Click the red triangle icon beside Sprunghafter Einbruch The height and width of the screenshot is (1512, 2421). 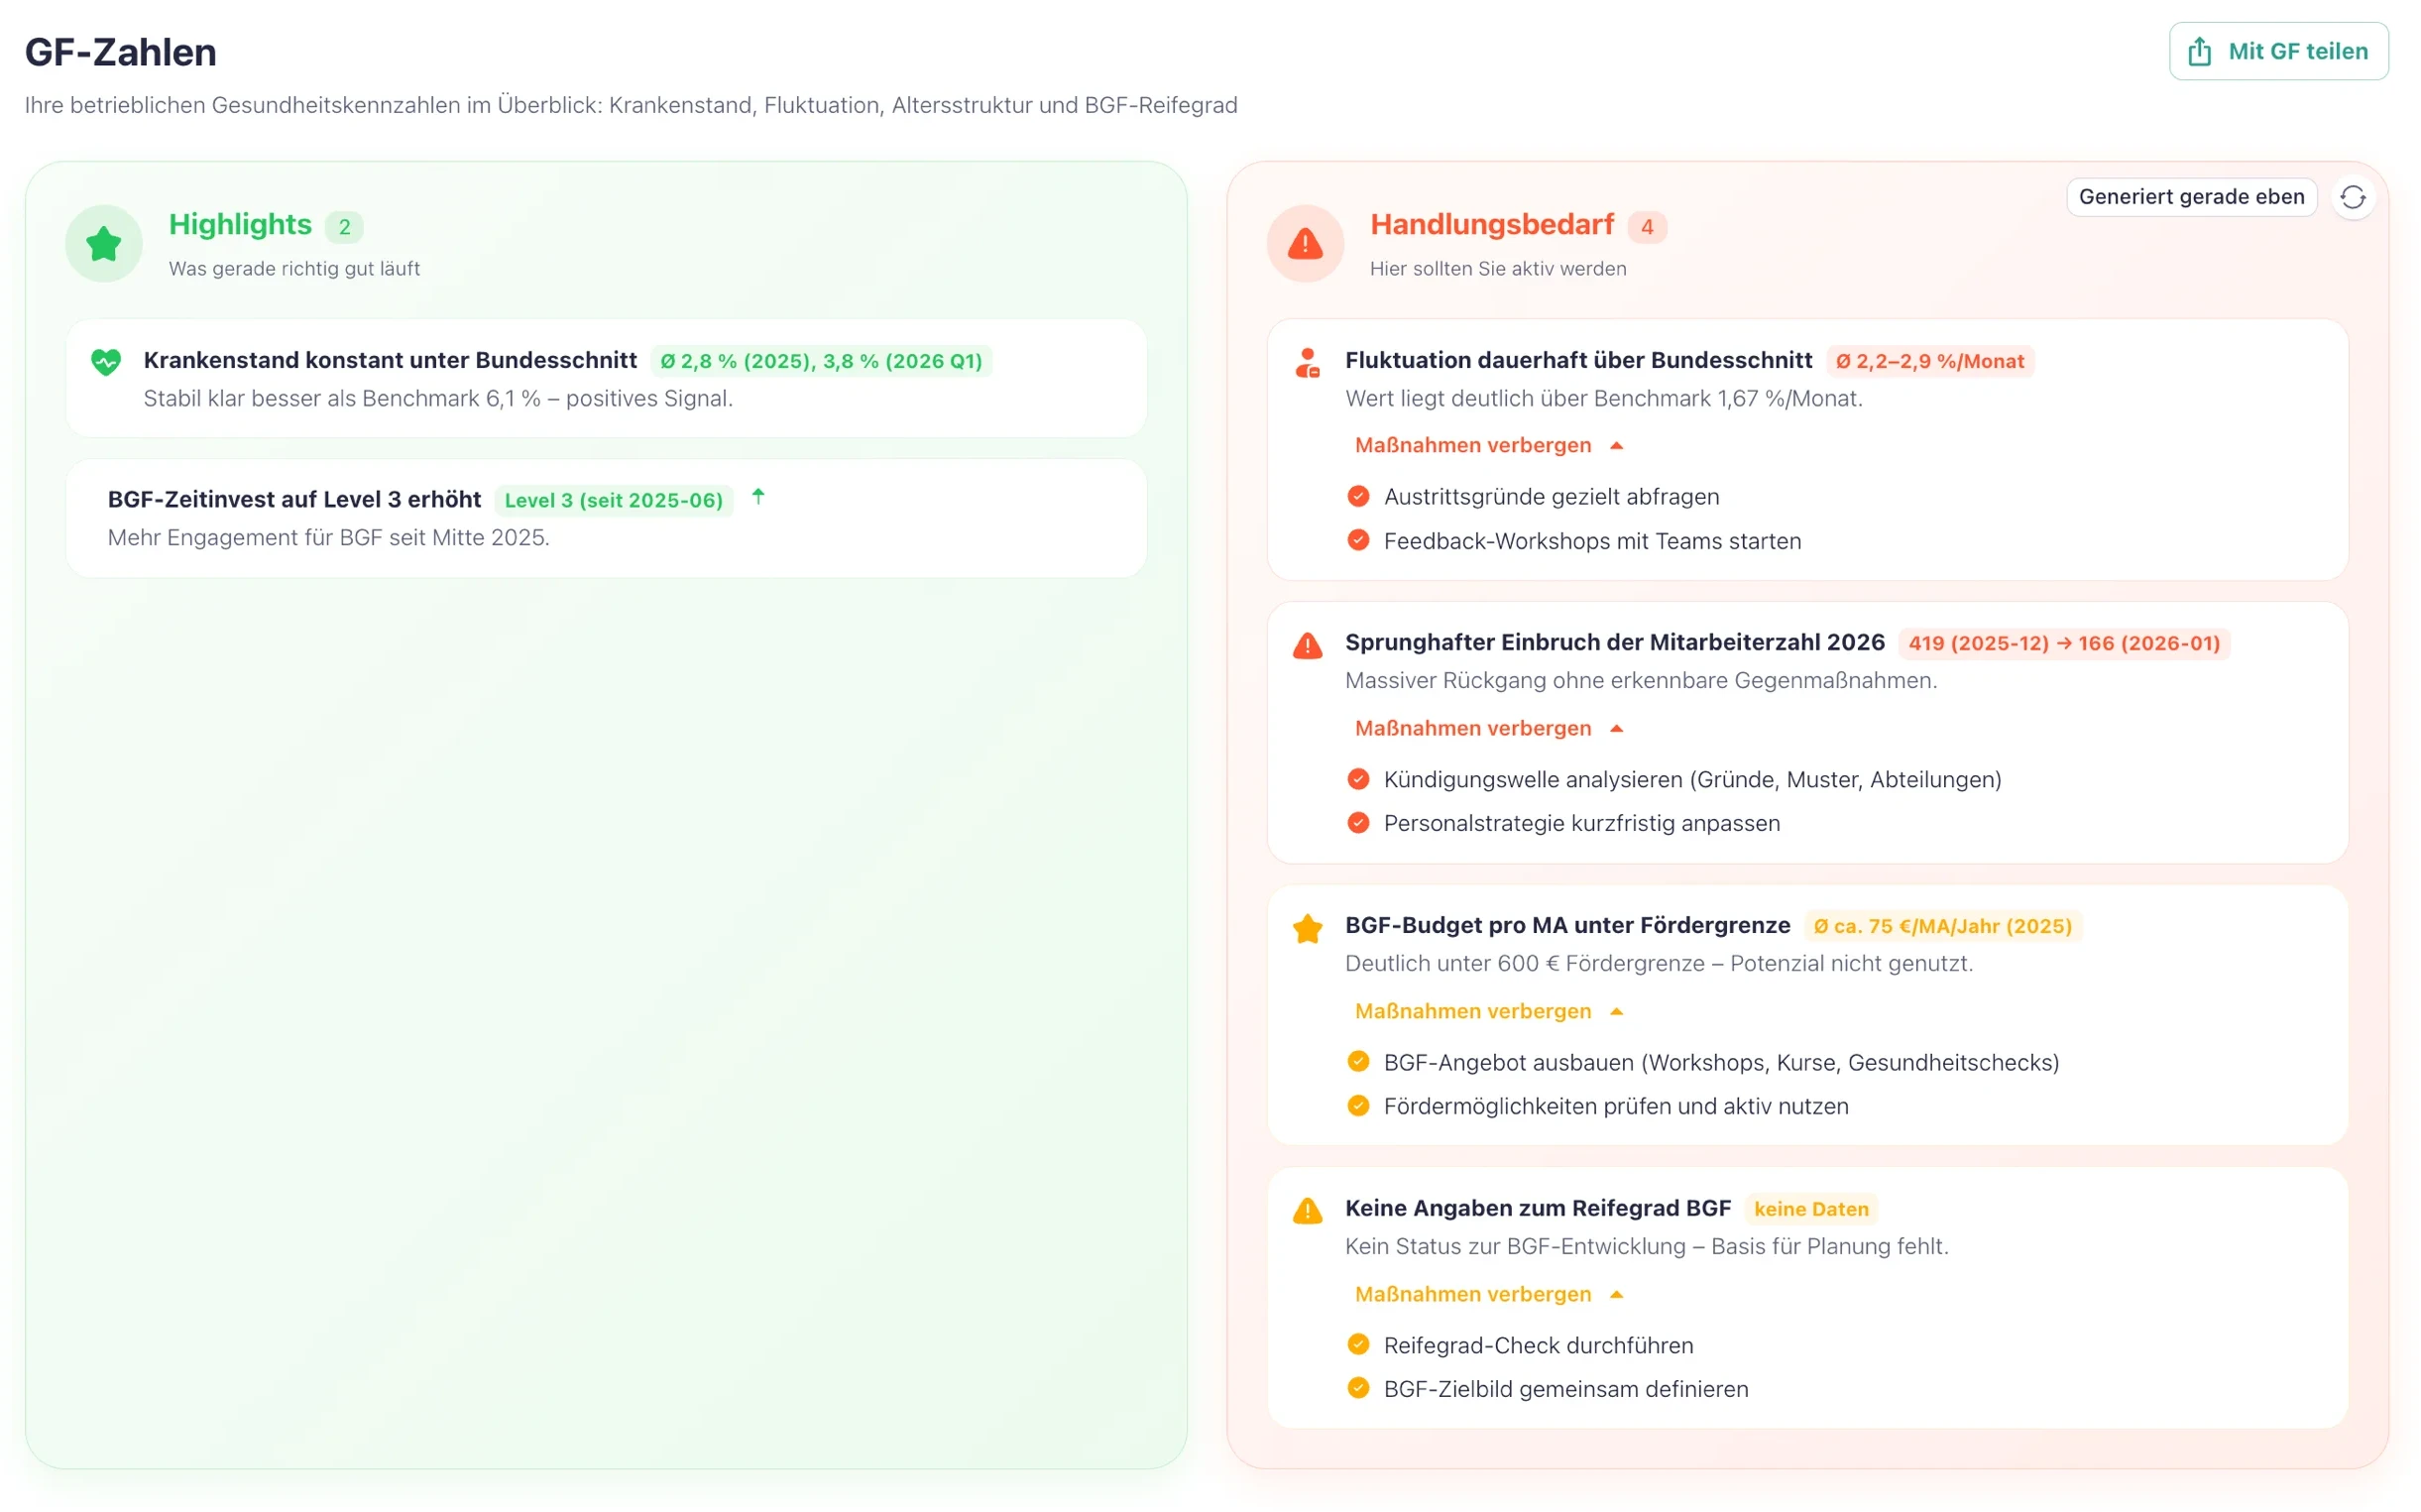1307,645
